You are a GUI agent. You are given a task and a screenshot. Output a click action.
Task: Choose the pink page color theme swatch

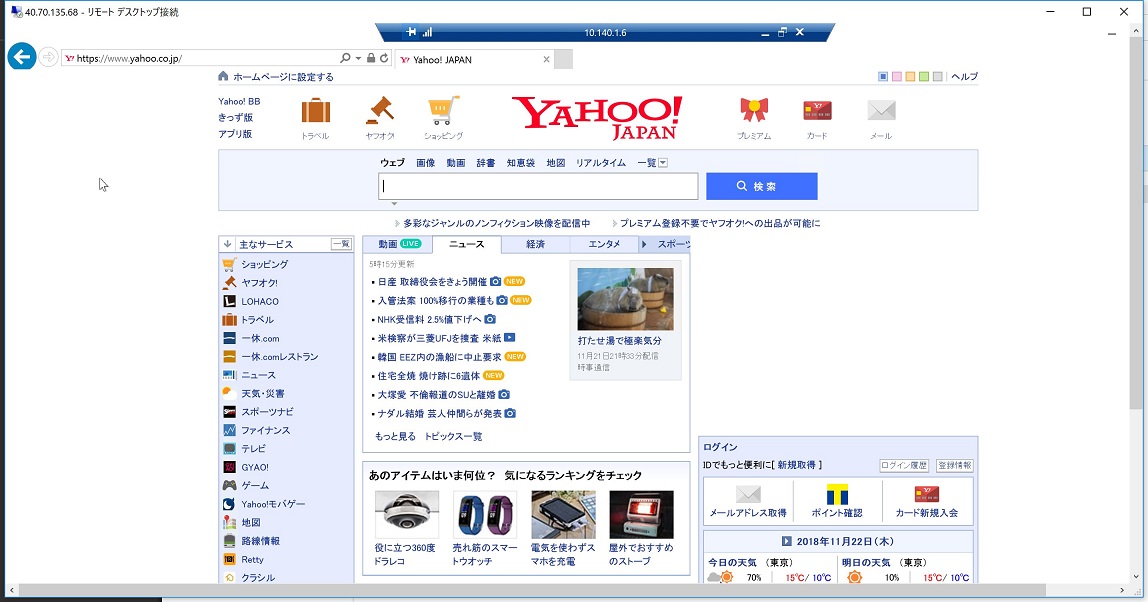[897, 76]
